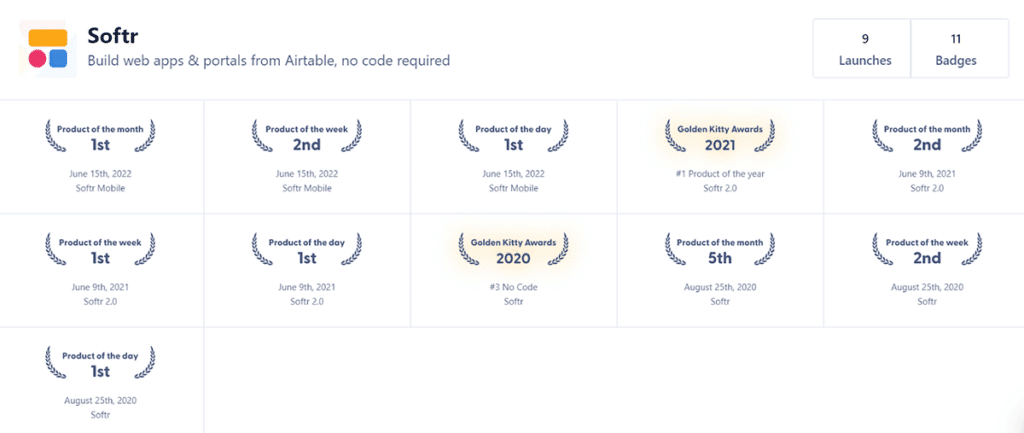Select June 2021 Product of the day 1st badge
The width and height of the screenshot is (1024, 433).
click(307, 249)
